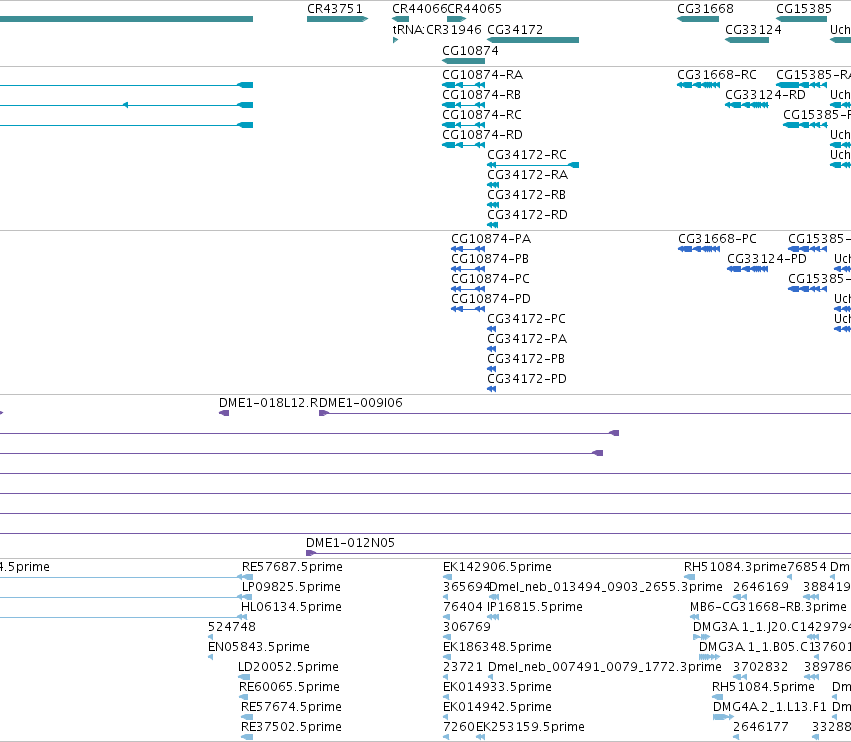Click EST EK253159.5prime
The height and width of the screenshot is (742, 851).
[x=530, y=727]
